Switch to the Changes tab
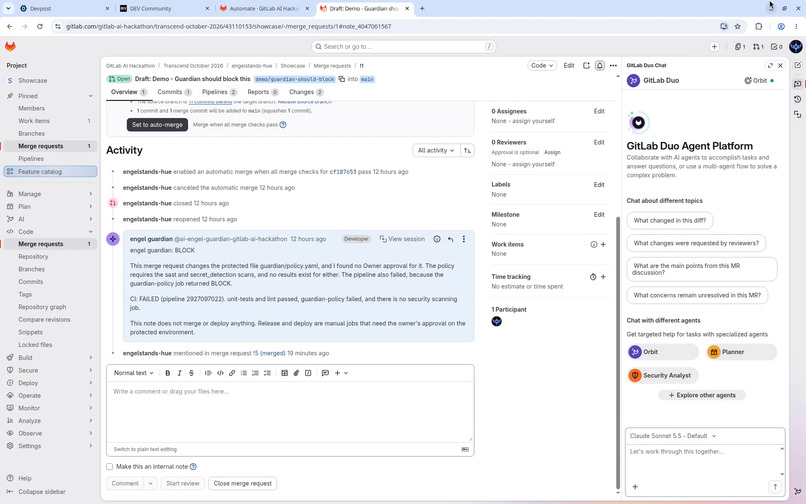This screenshot has width=806, height=504. (x=306, y=92)
